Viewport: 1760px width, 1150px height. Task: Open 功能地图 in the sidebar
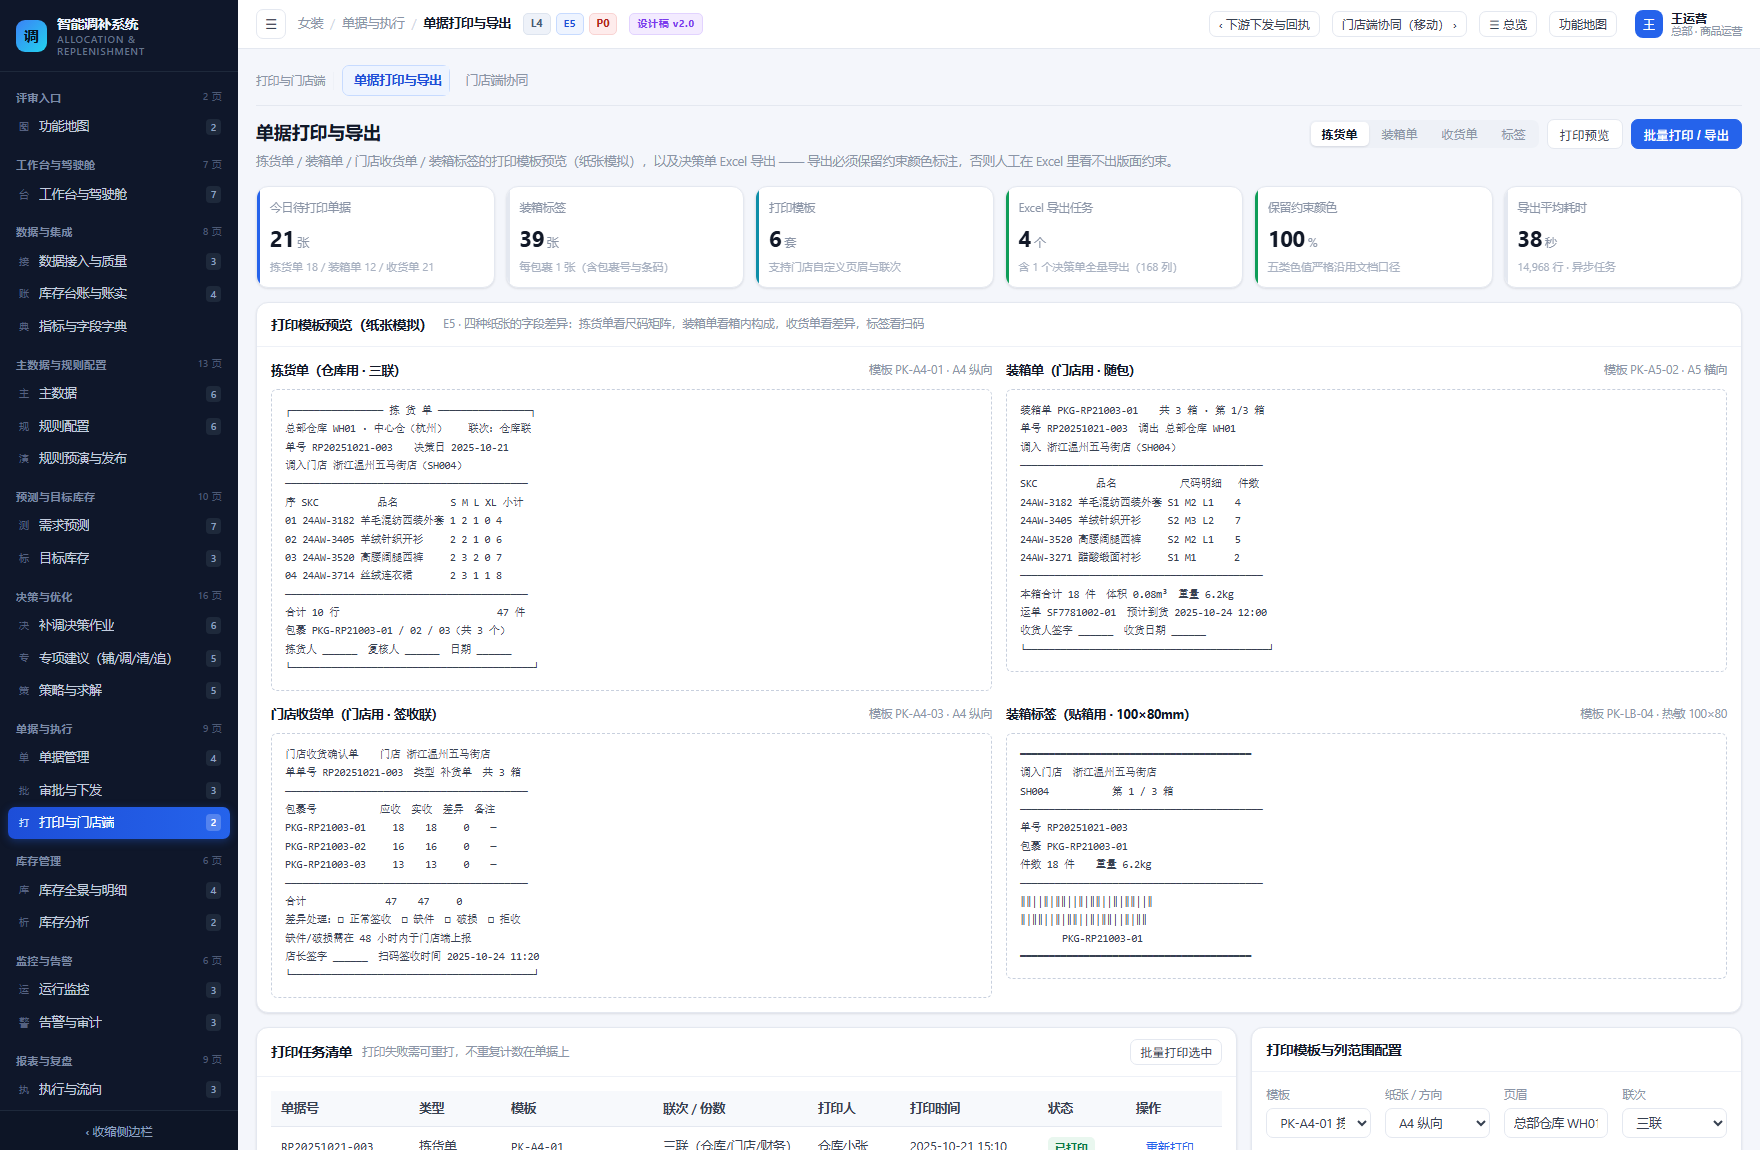[119, 127]
